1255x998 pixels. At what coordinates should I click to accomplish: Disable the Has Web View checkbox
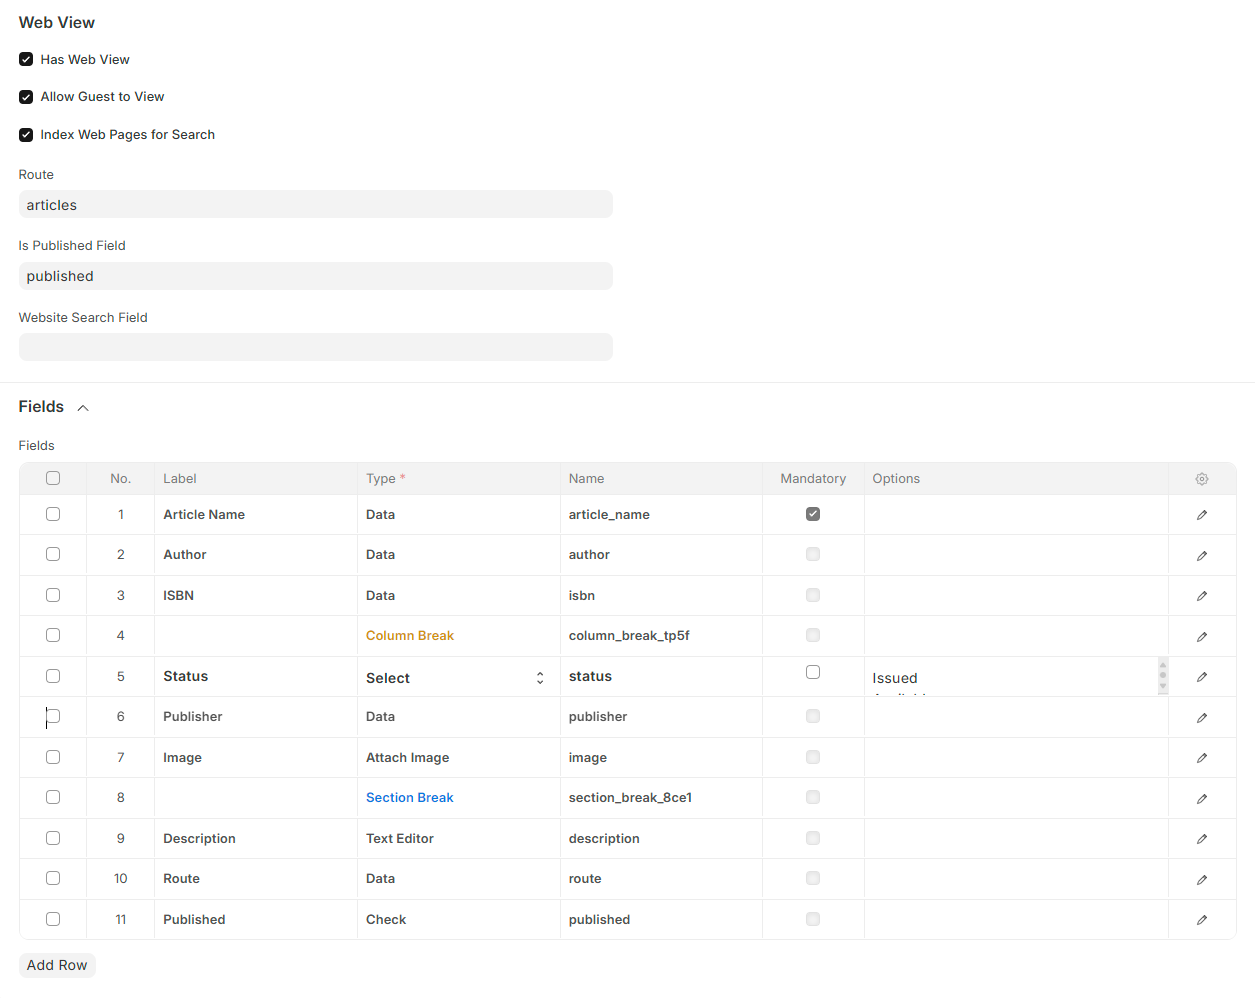(x=25, y=59)
